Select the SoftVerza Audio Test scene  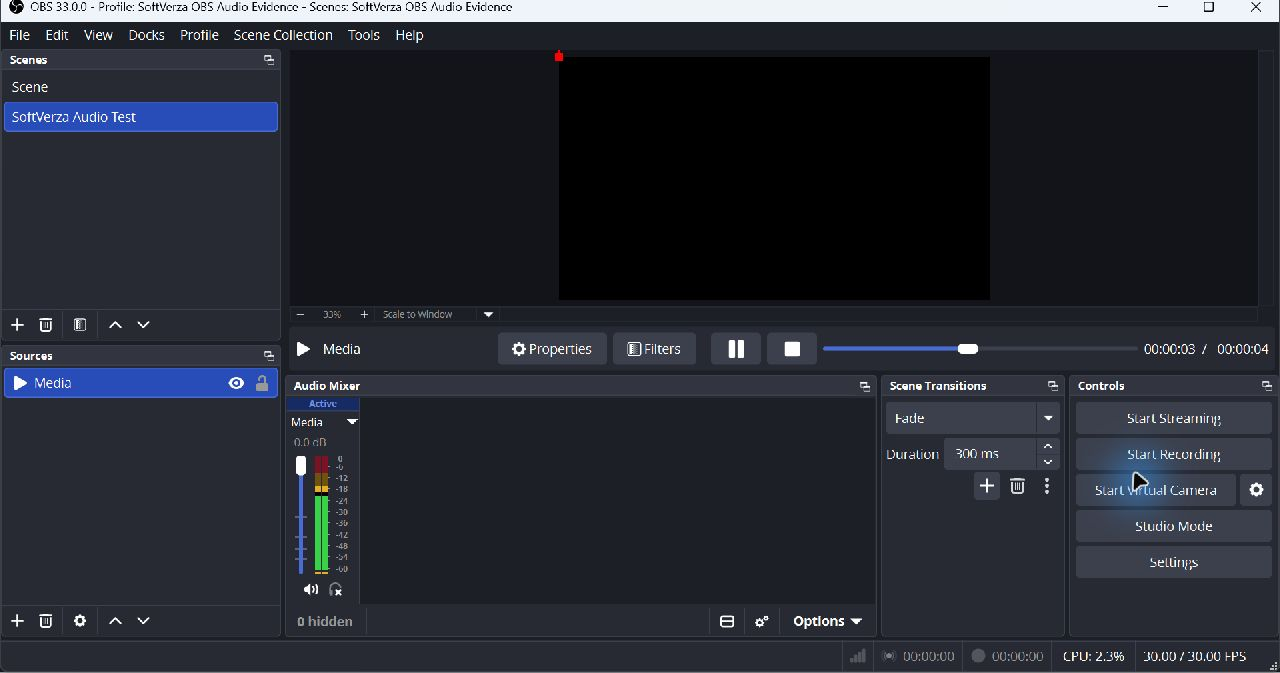(141, 117)
